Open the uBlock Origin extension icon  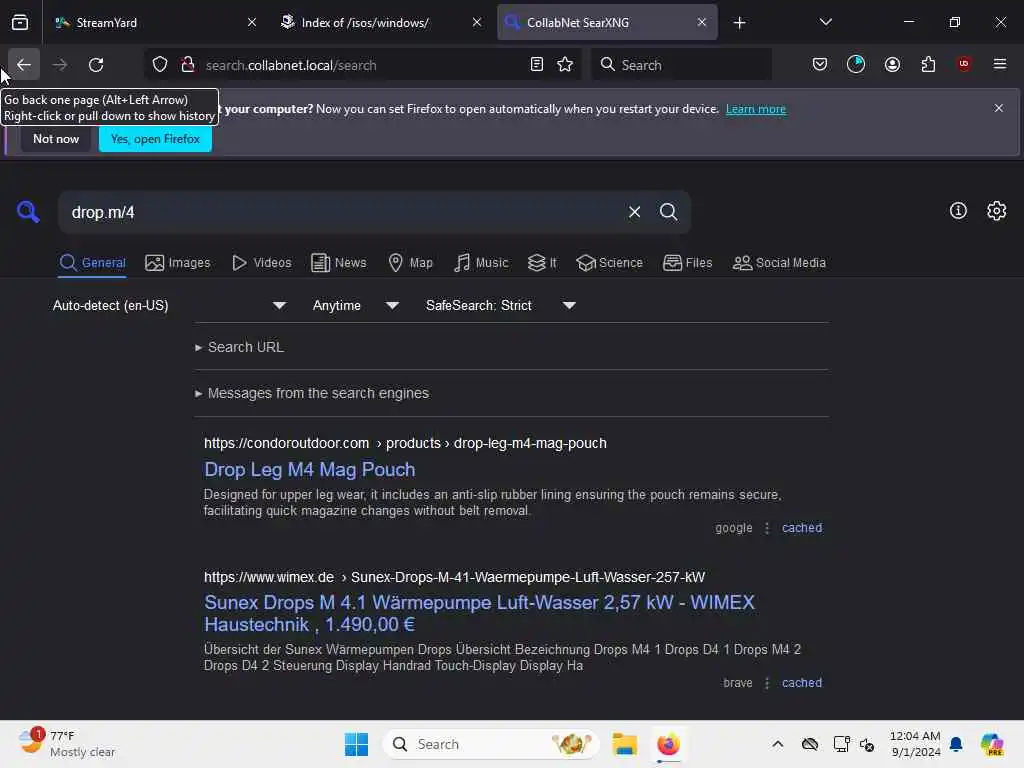[964, 64]
